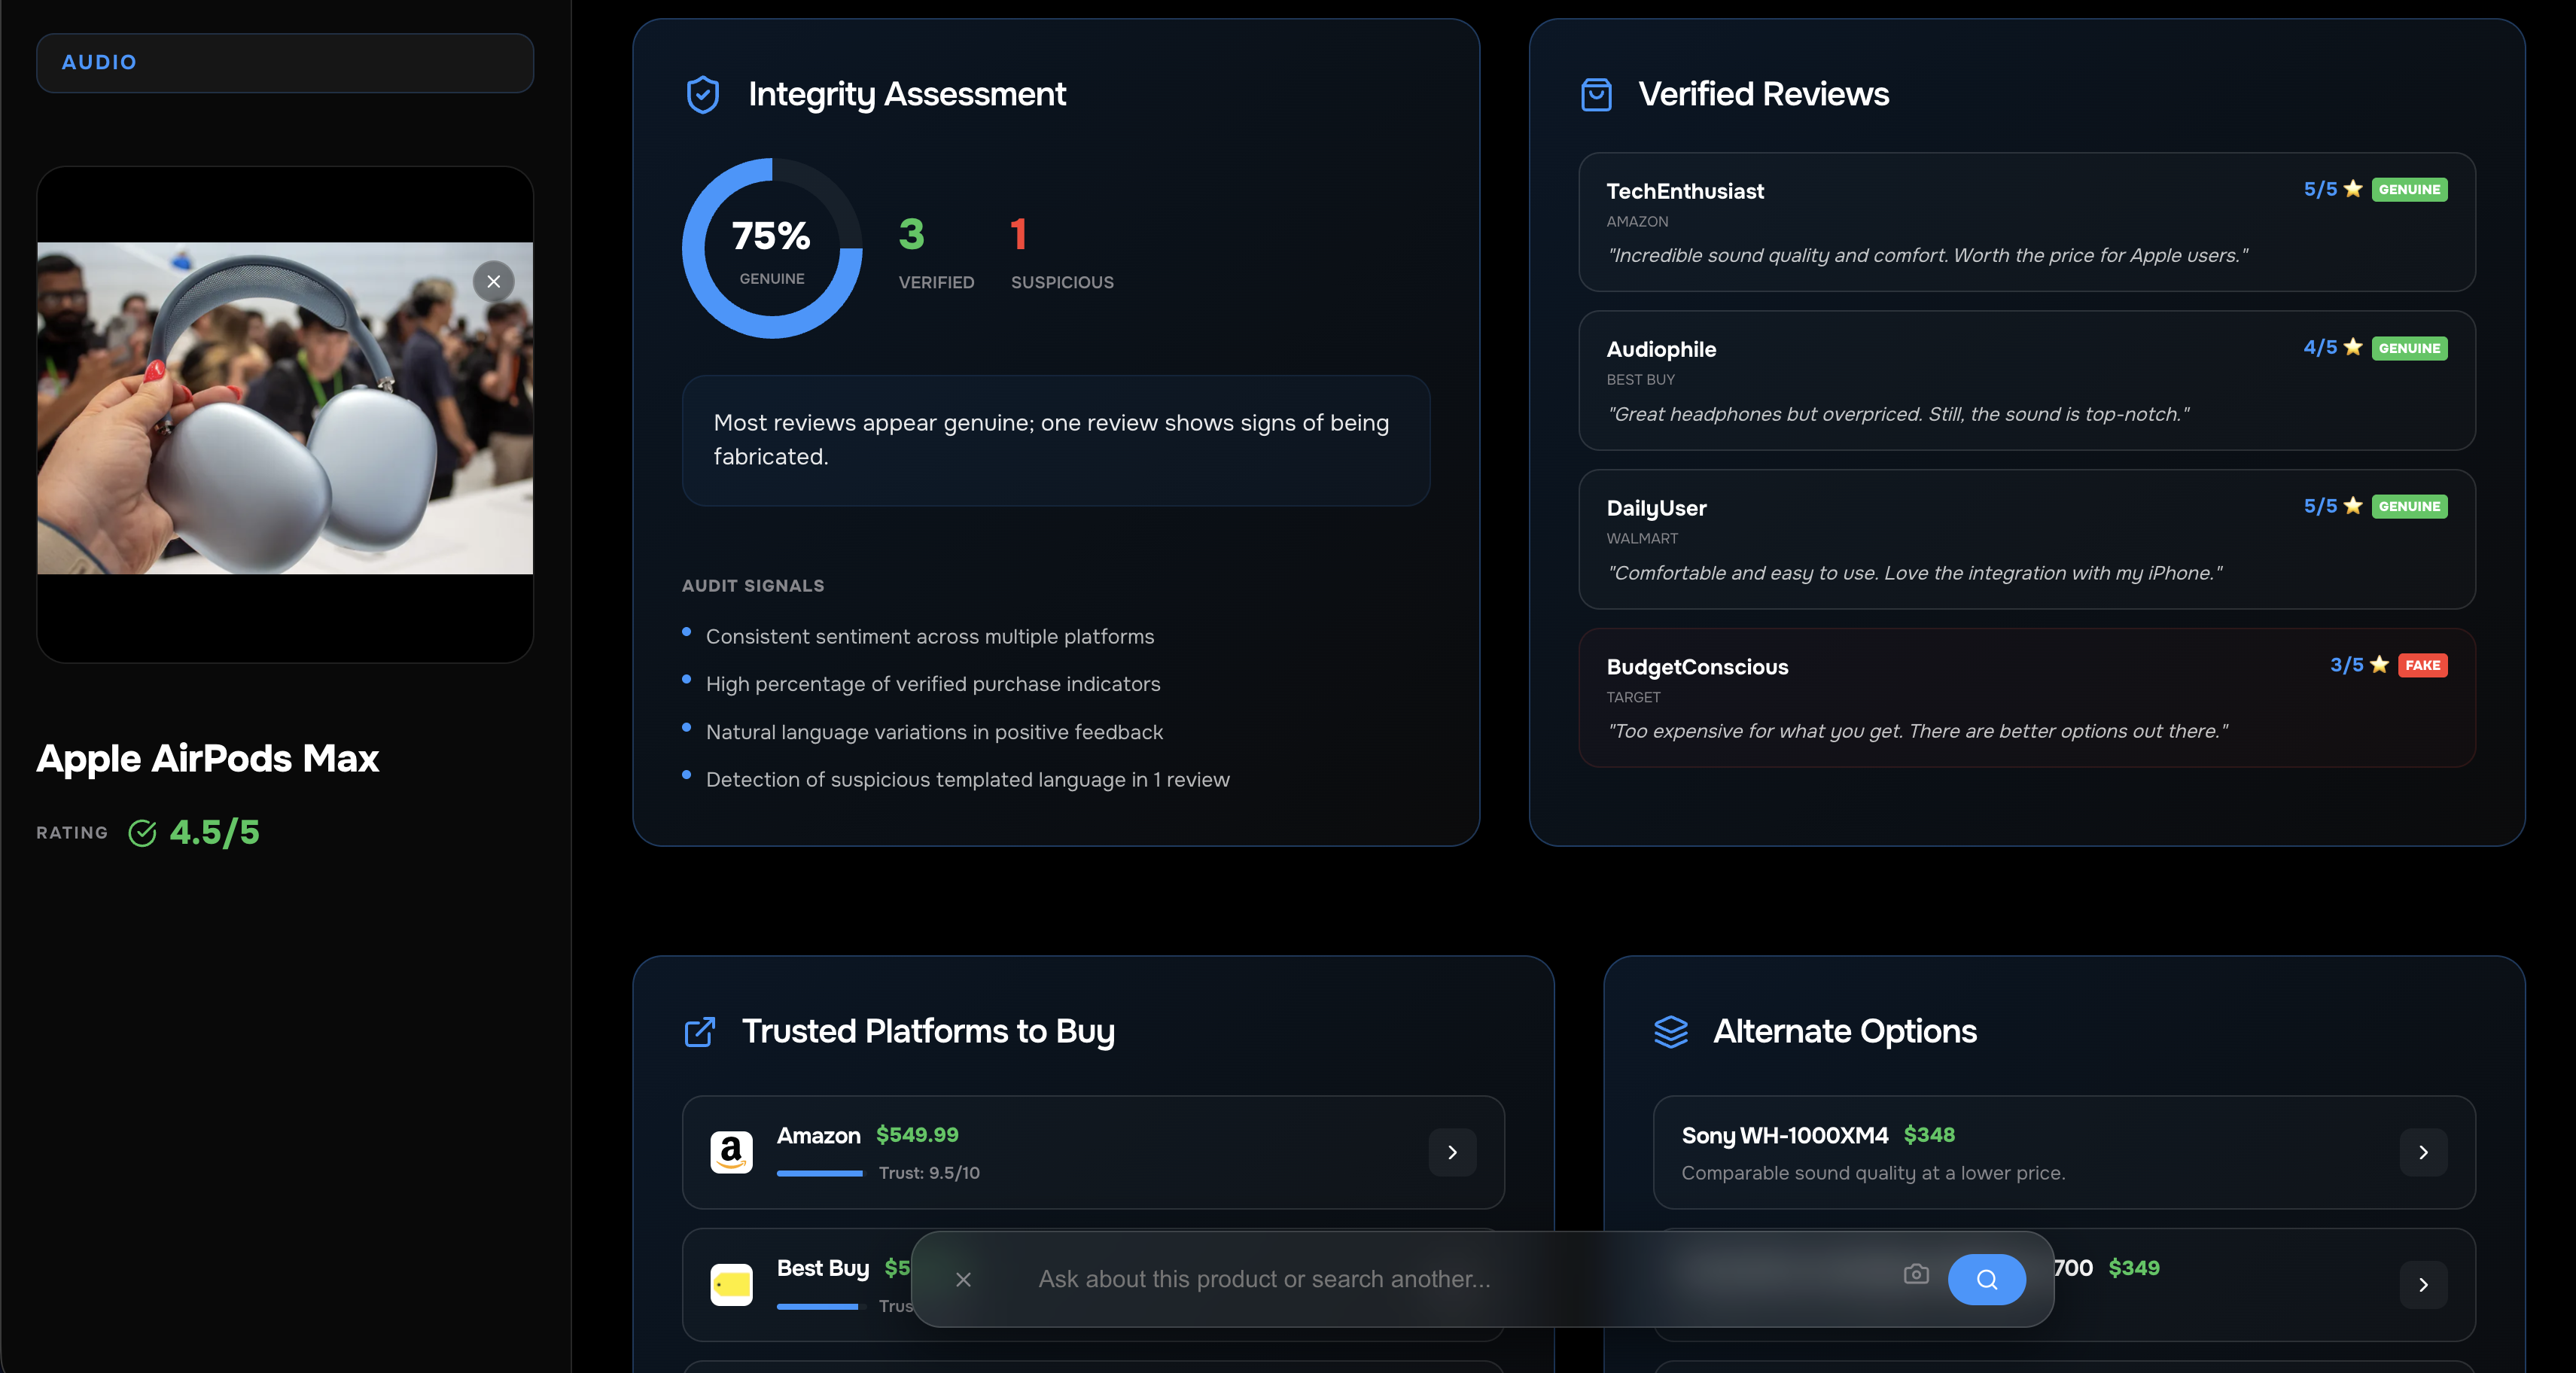Image resolution: width=2576 pixels, height=1373 pixels.
Task: Click the Alternate Options layers icon
Action: point(1670,1031)
